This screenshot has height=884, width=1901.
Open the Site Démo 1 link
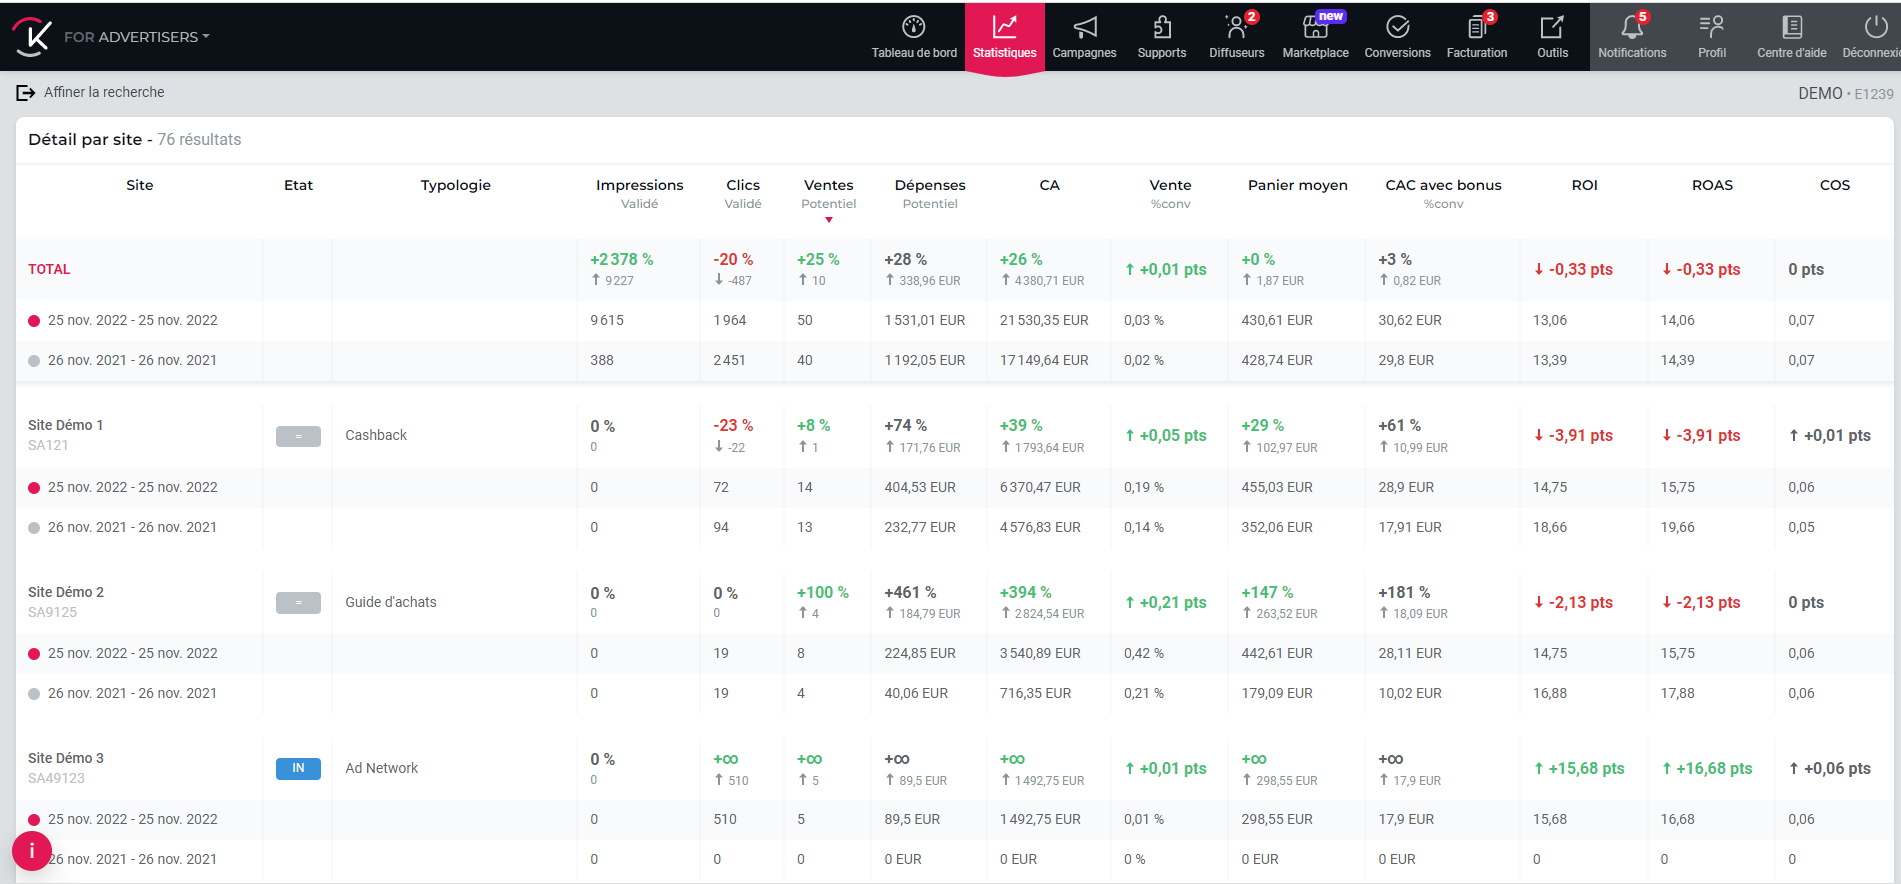(x=66, y=425)
